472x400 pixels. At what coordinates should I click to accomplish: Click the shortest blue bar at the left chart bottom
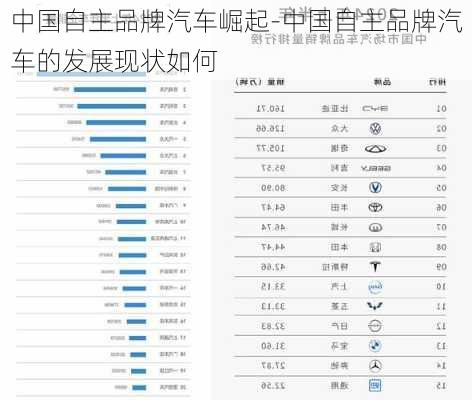139,387
